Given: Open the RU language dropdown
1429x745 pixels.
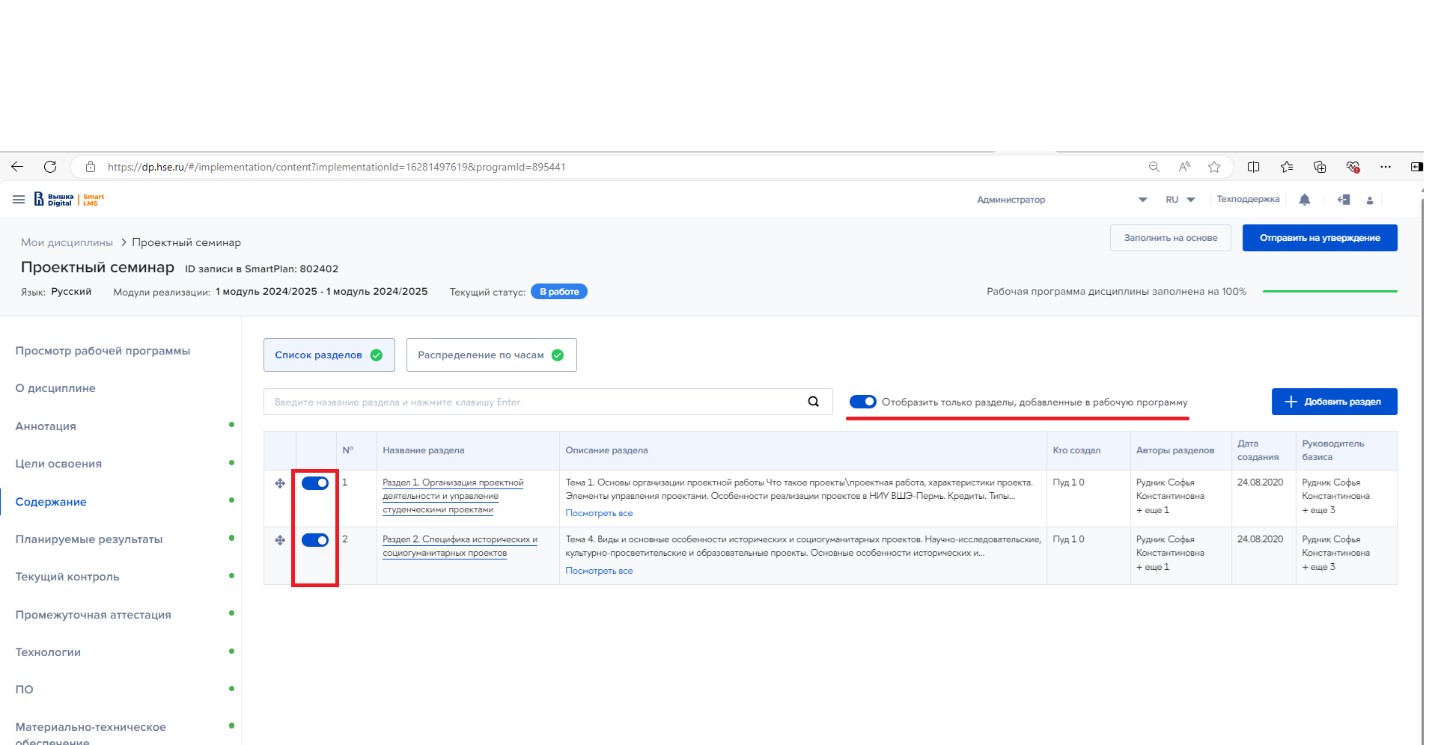Looking at the screenshot, I should 1180,200.
